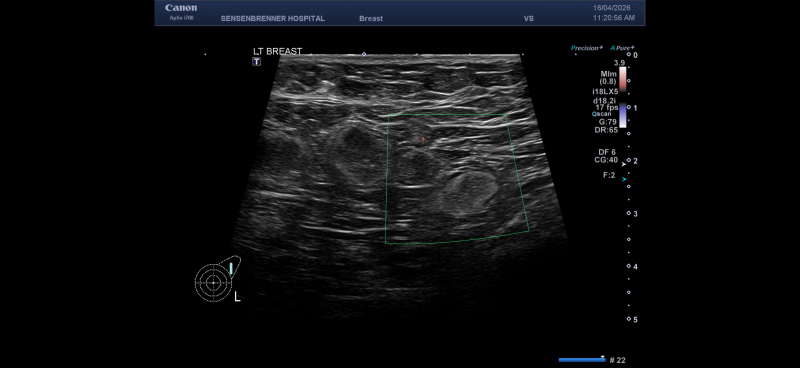The height and width of the screenshot is (368, 800).
Task: Click the MIm (0.8) readout
Action: (x=609, y=78)
